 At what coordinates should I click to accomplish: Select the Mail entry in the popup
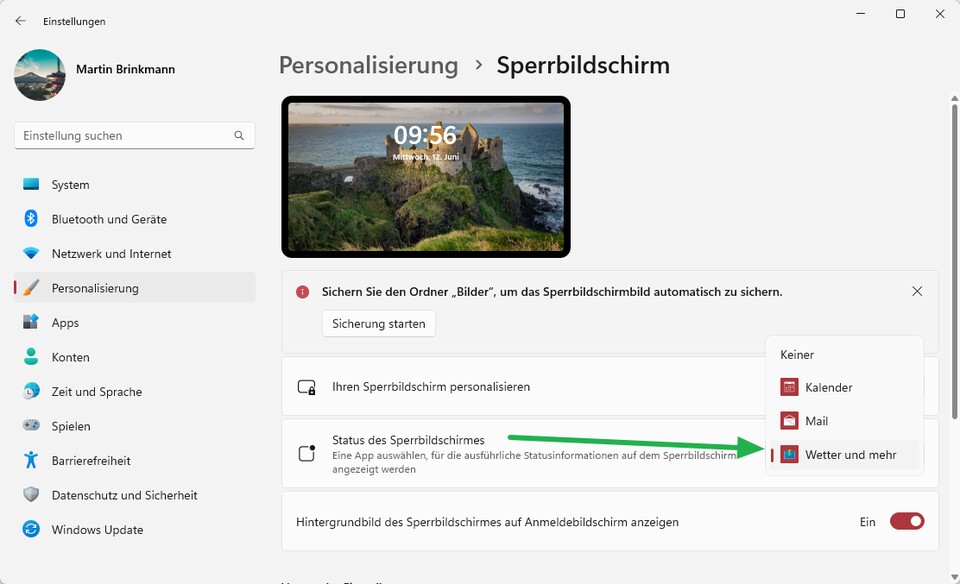[x=819, y=420]
